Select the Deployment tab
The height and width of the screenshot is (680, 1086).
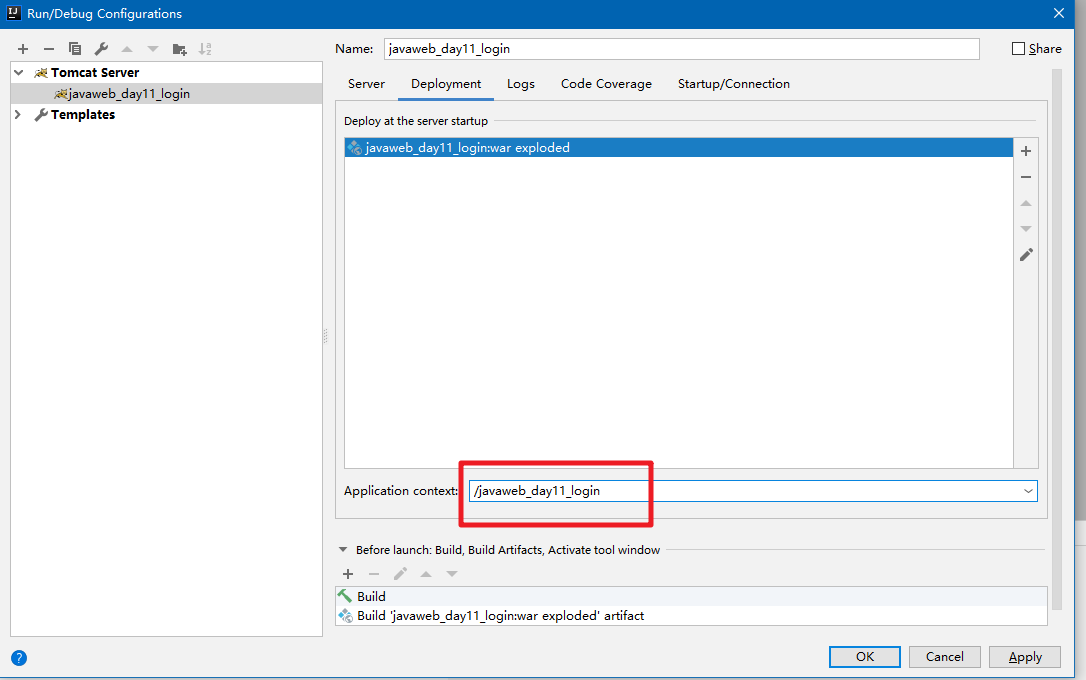(x=446, y=84)
